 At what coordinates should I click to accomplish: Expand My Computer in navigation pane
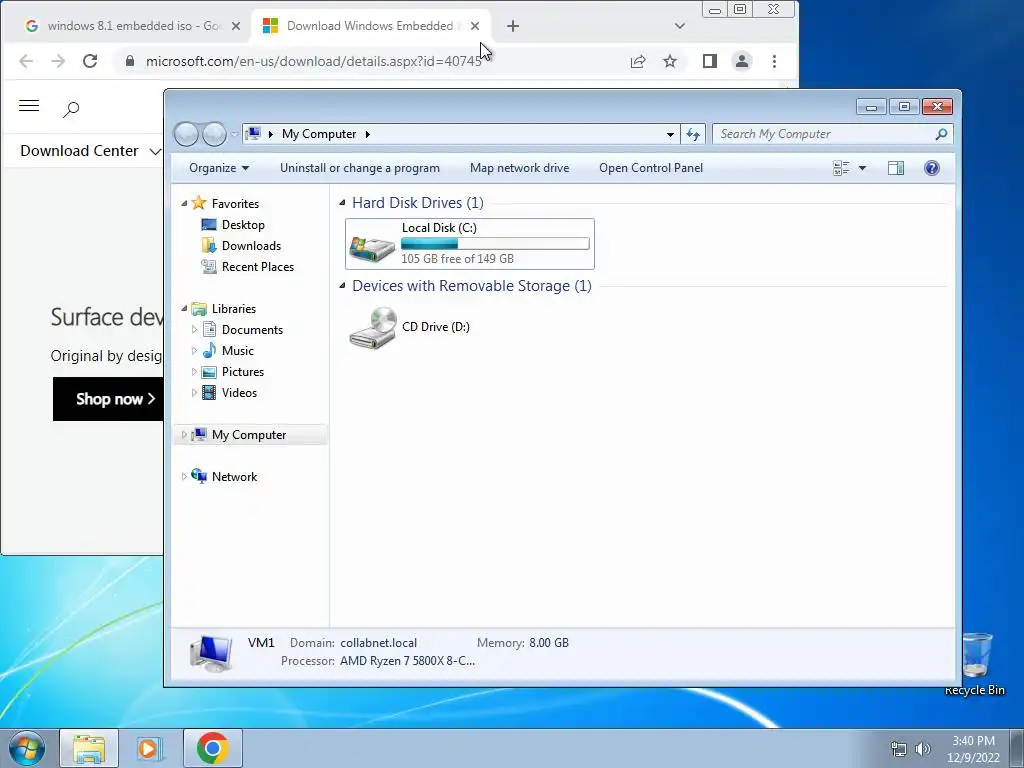(184, 435)
